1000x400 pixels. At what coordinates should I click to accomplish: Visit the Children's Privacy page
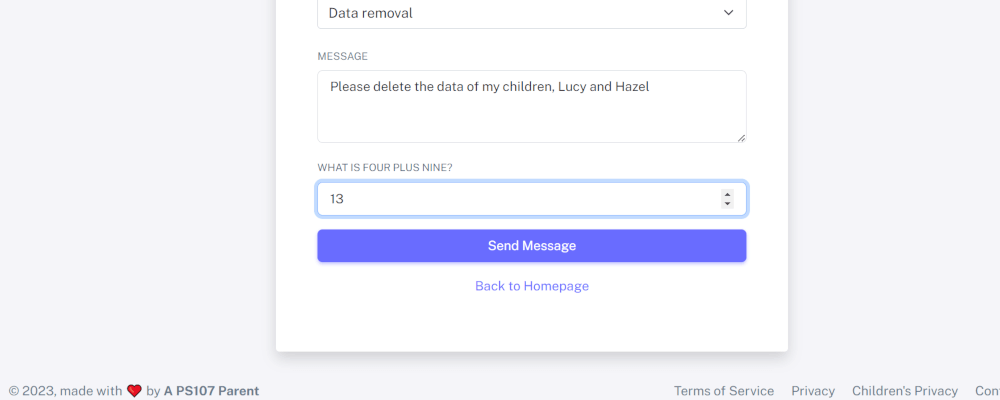click(x=904, y=391)
